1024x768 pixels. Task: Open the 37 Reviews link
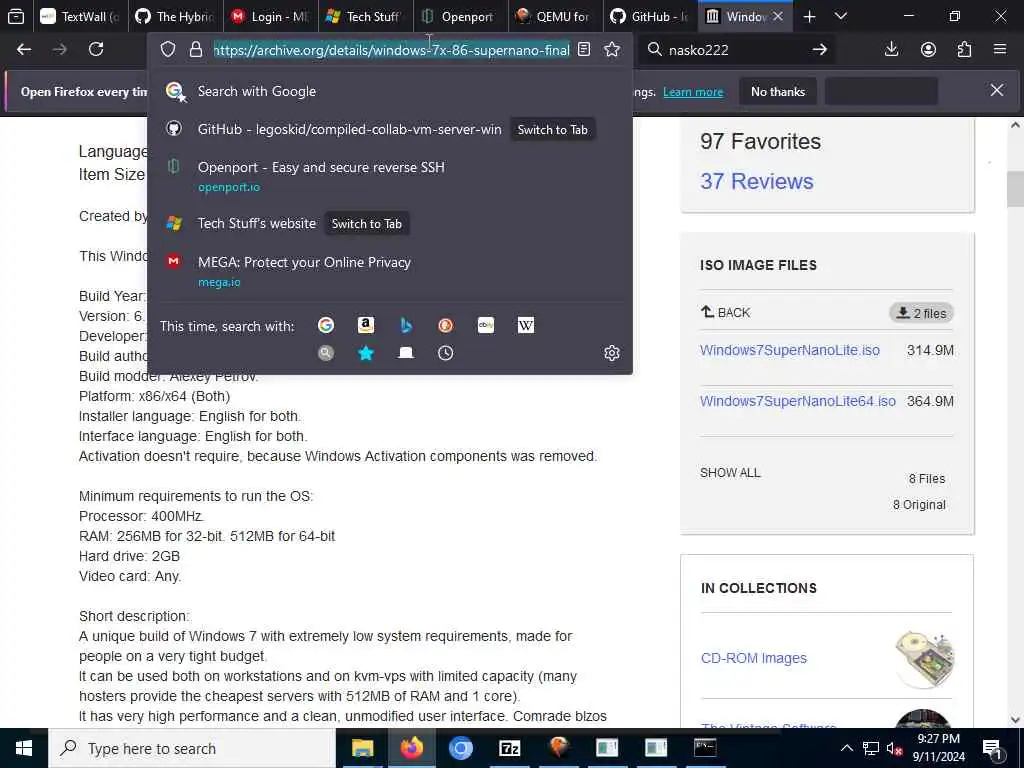(756, 181)
